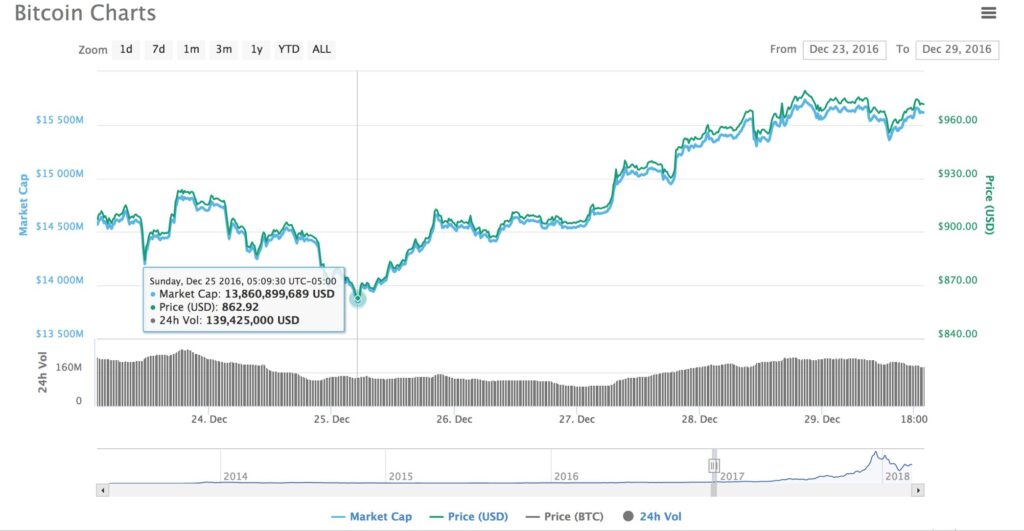The height and width of the screenshot is (531, 1024).
Task: Toggle the 24h Vol legend dot
Action: [x=628, y=516]
